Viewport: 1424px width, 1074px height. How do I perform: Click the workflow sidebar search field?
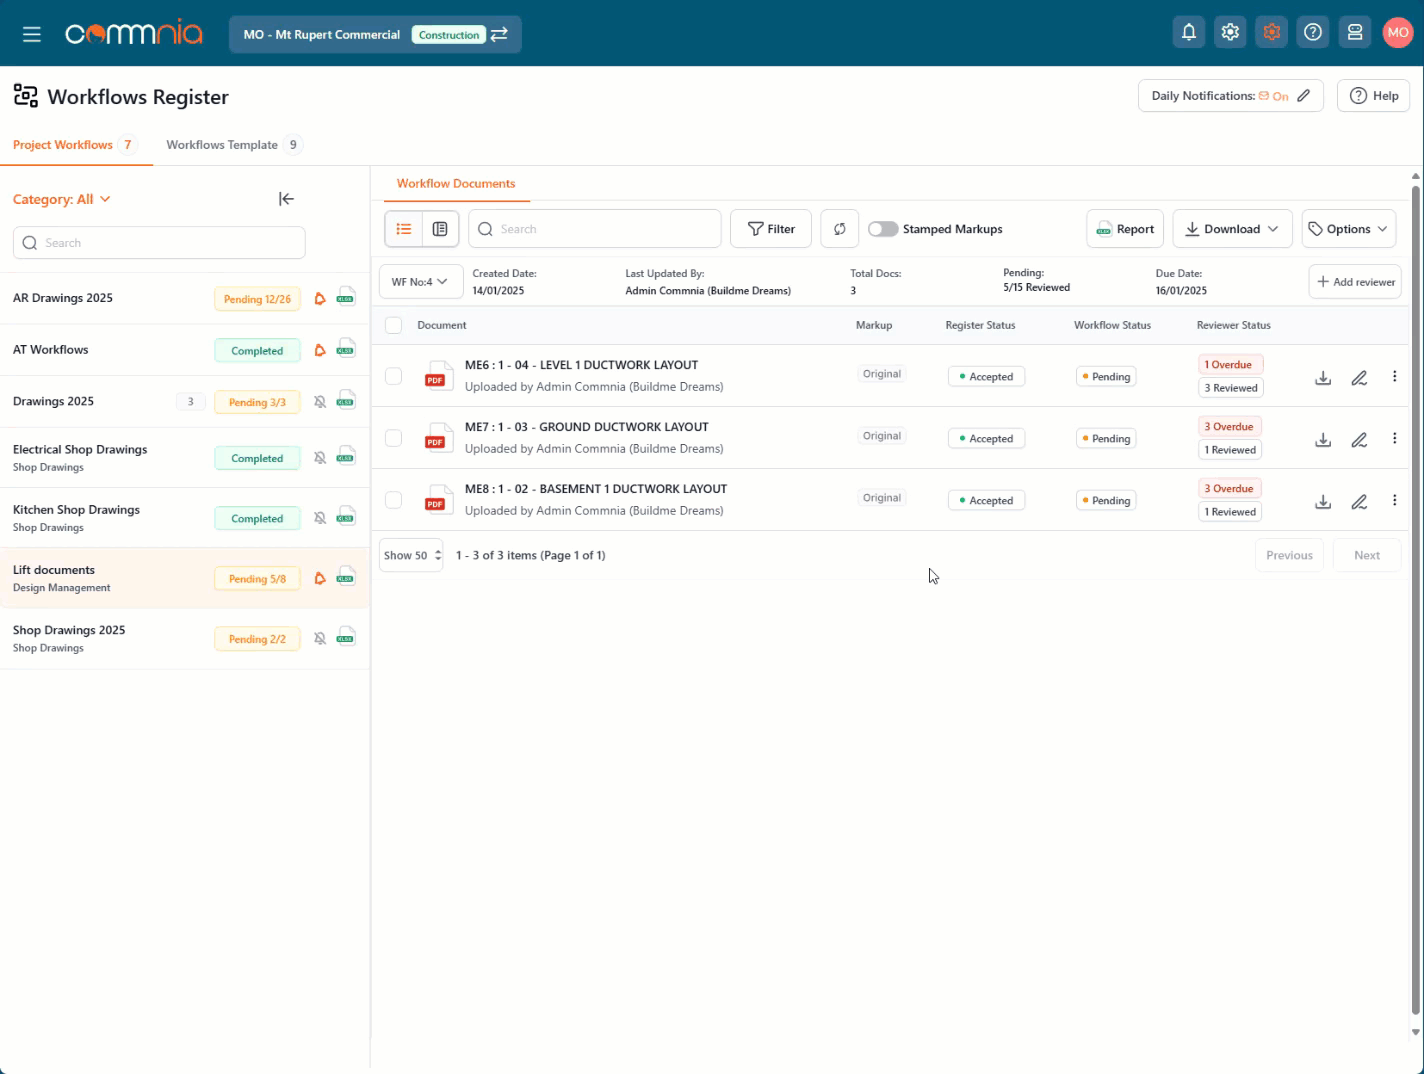coord(160,243)
